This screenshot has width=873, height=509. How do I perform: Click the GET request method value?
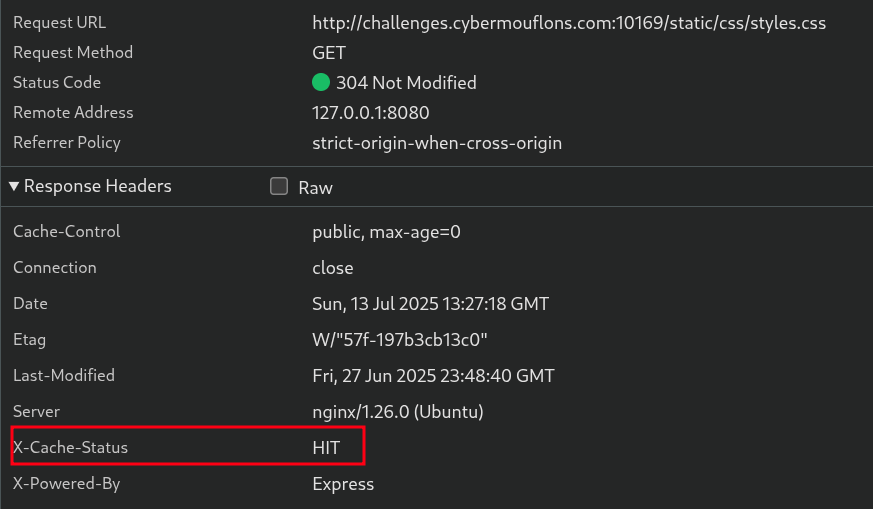(x=329, y=53)
